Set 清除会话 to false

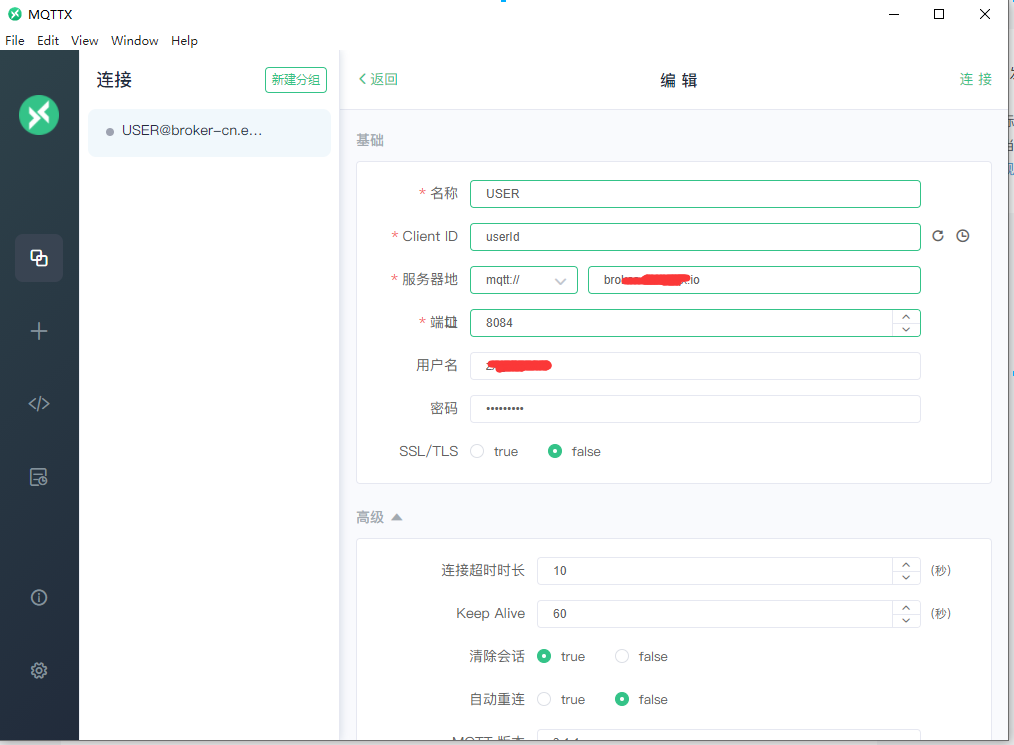click(622, 656)
